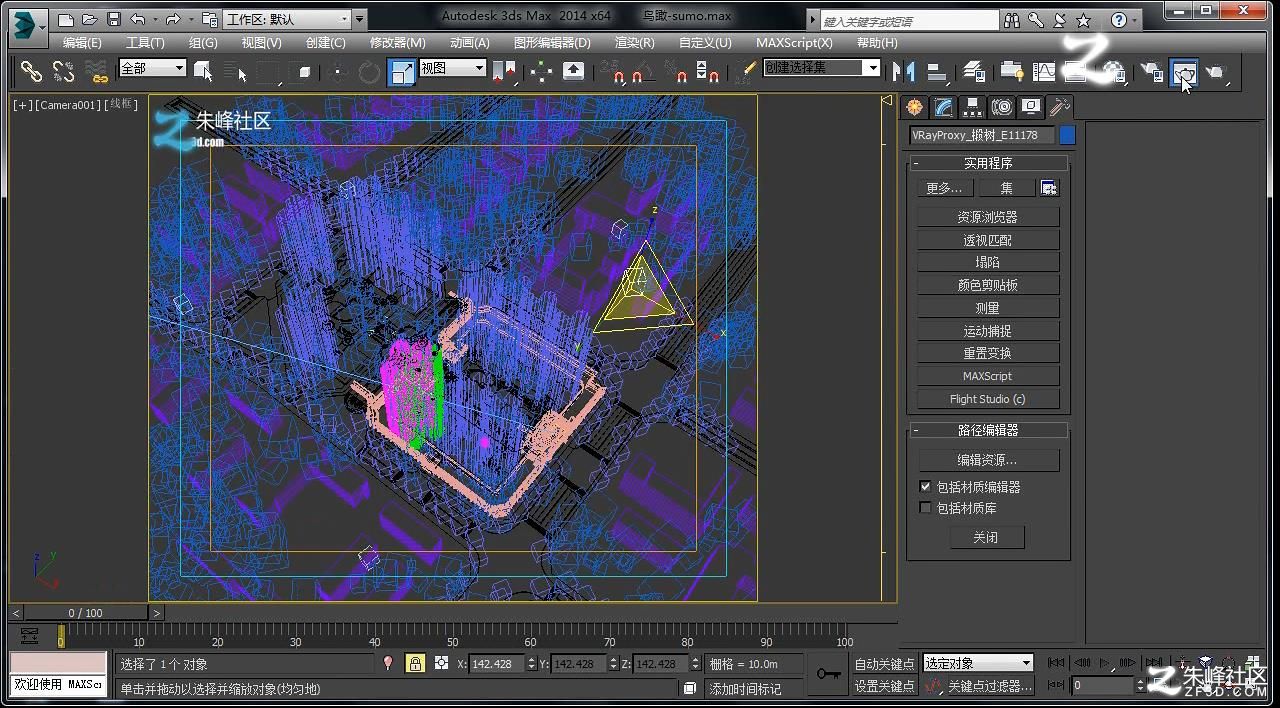Click the Render Production teapot icon
The width and height of the screenshot is (1280, 708).
[x=1215, y=71]
